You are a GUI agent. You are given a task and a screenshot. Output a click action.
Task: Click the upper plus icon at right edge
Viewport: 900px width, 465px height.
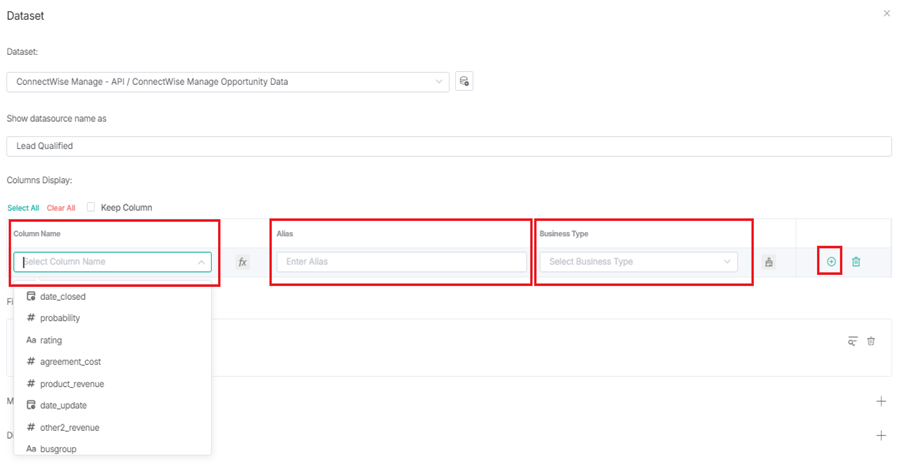(x=881, y=401)
